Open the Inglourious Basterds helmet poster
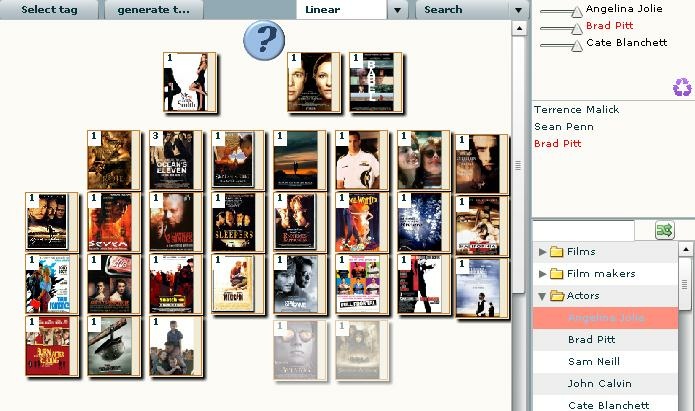The height and width of the screenshot is (411, 695). tap(114, 346)
